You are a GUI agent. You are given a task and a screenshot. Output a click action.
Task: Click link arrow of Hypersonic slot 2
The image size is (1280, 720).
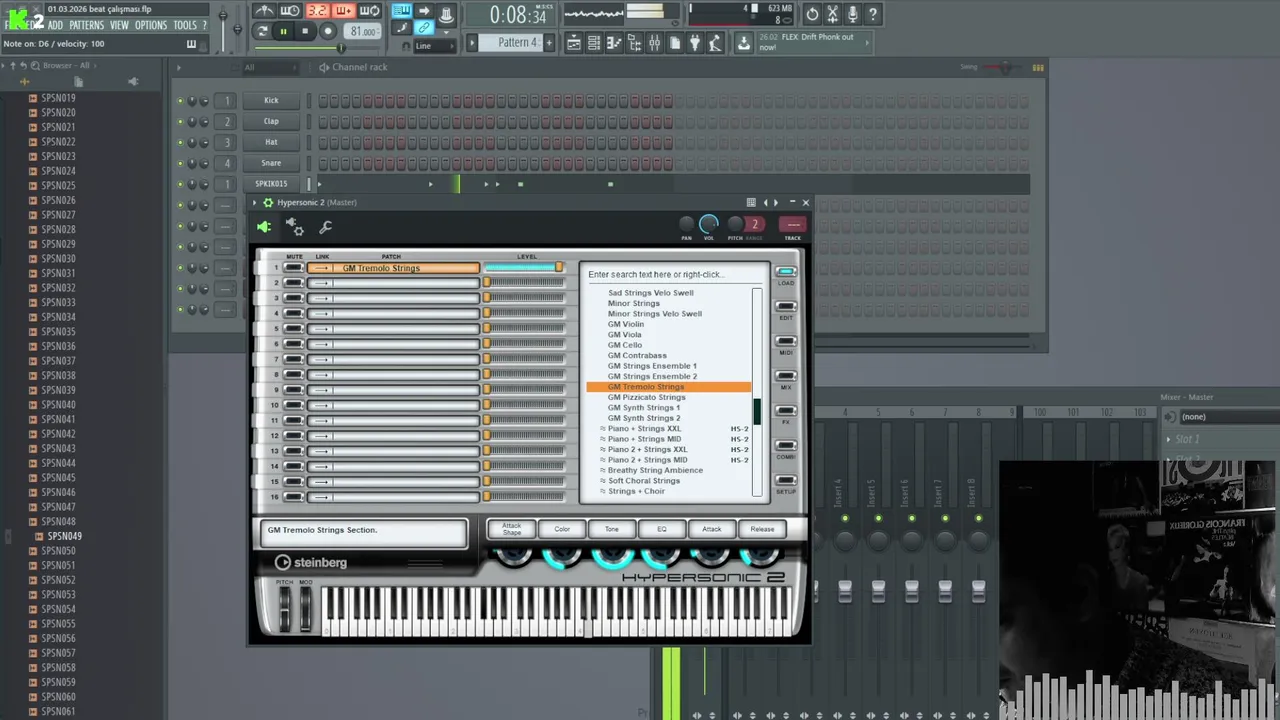pos(320,283)
